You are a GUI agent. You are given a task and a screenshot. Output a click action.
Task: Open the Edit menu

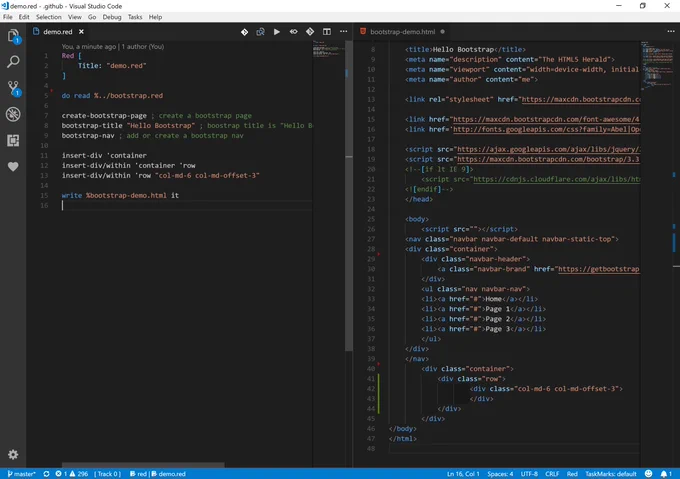(x=24, y=17)
